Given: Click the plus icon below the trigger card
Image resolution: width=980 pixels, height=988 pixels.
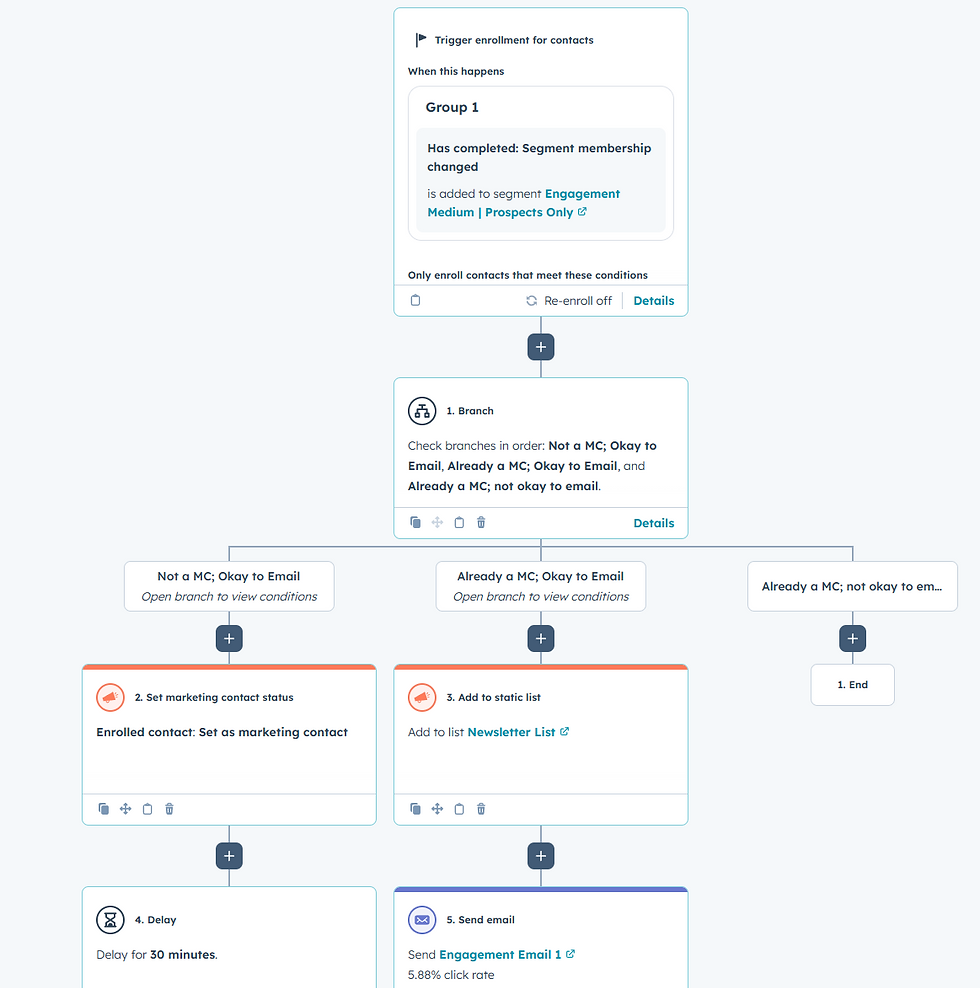Looking at the screenshot, I should [541, 346].
